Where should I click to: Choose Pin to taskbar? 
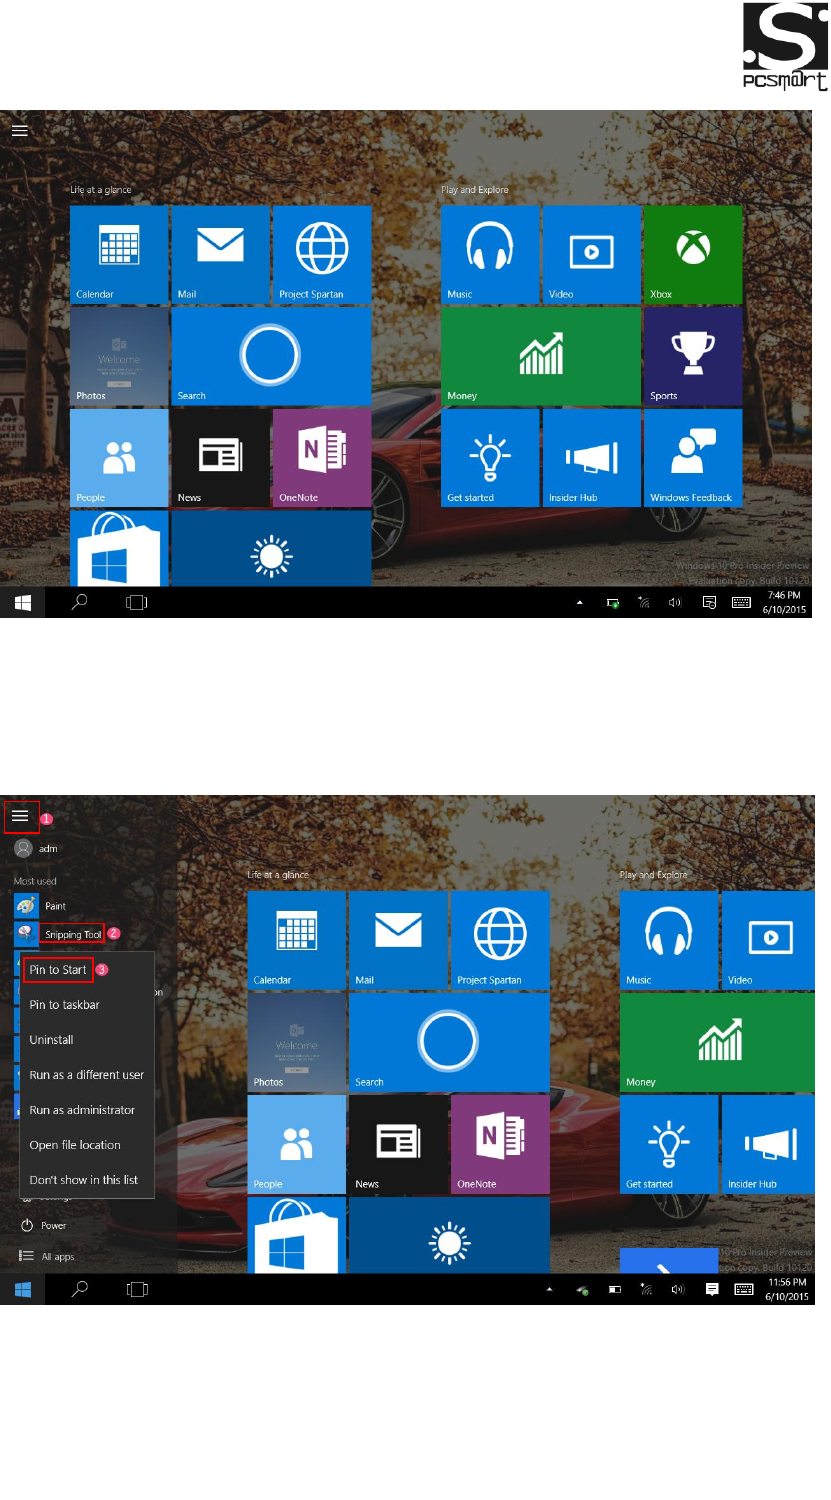coord(87,1005)
